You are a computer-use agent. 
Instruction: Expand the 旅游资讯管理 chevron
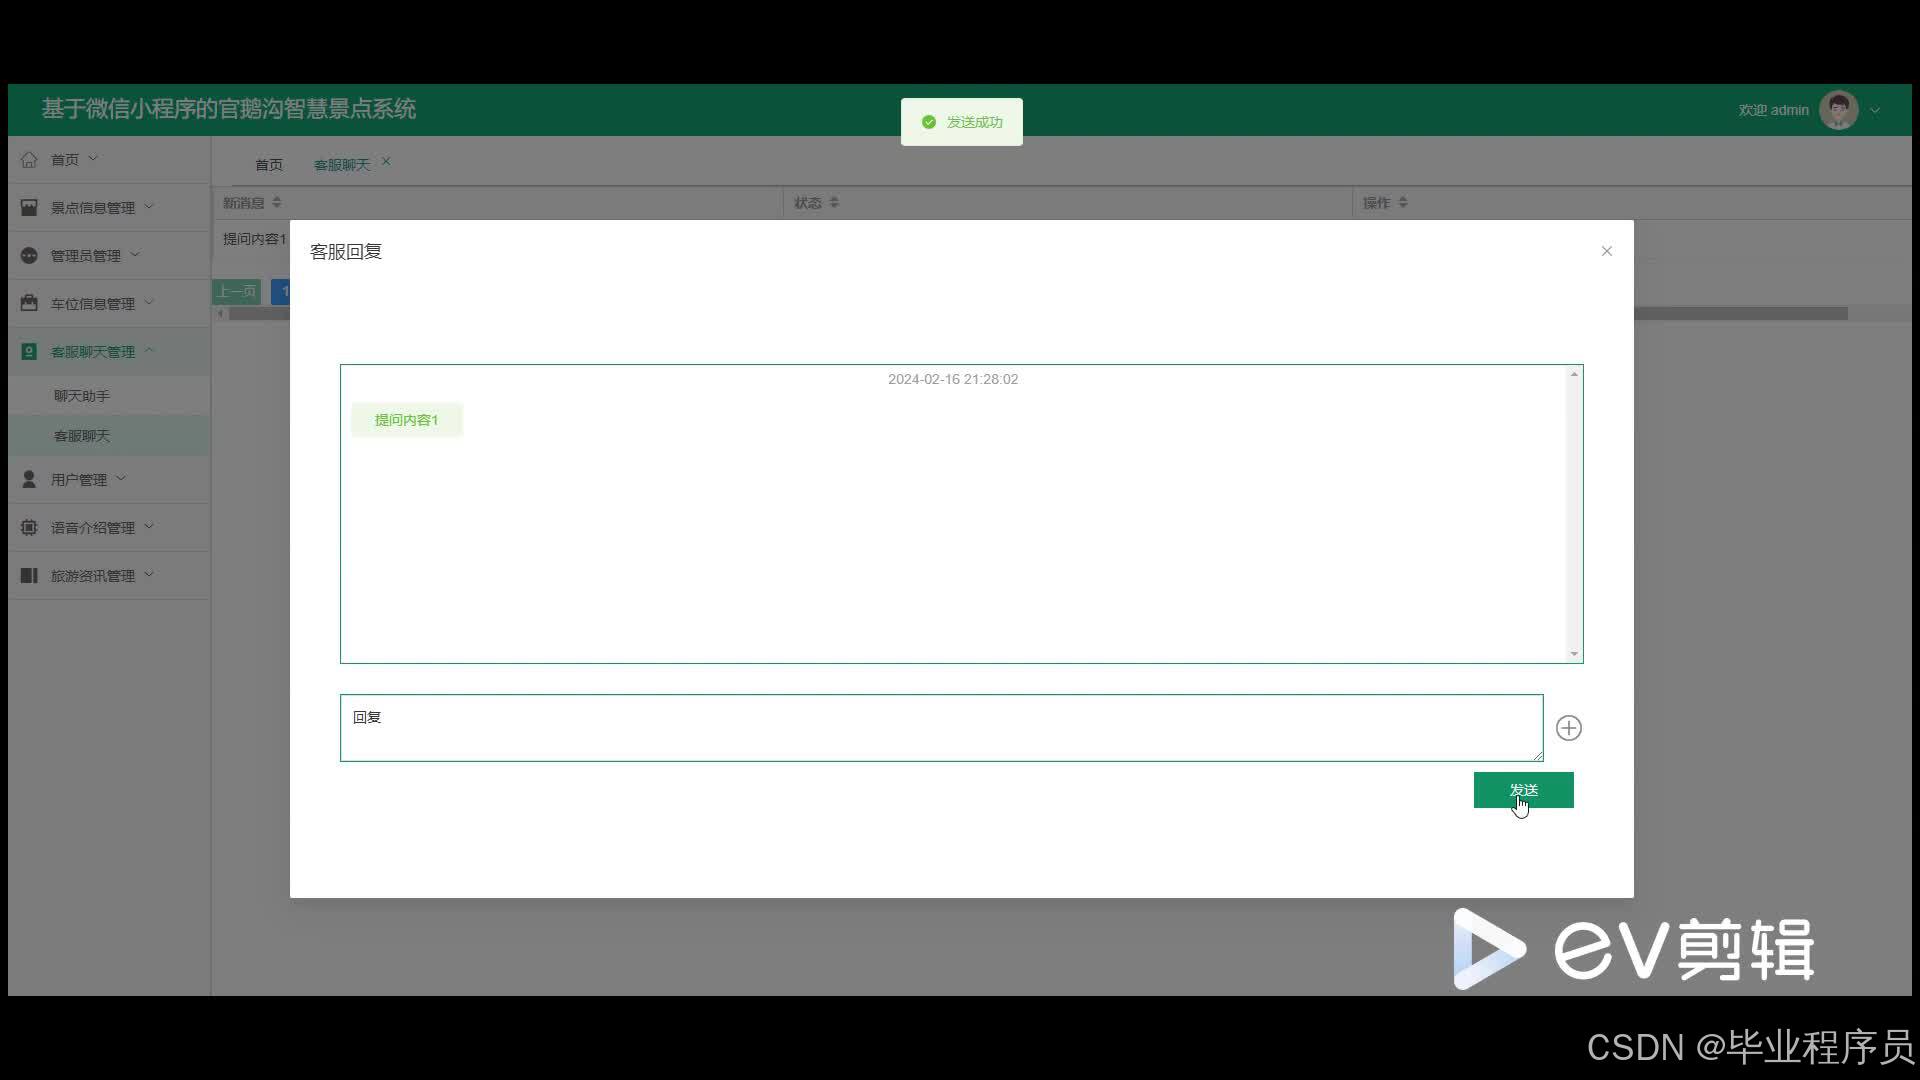pyautogui.click(x=149, y=574)
